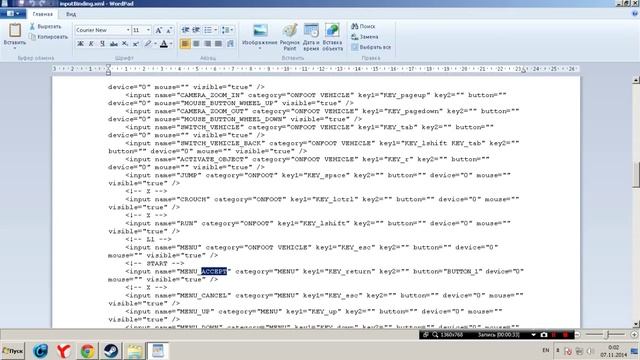
Task: Click the shrink font size icon
Action: pos(169,30)
